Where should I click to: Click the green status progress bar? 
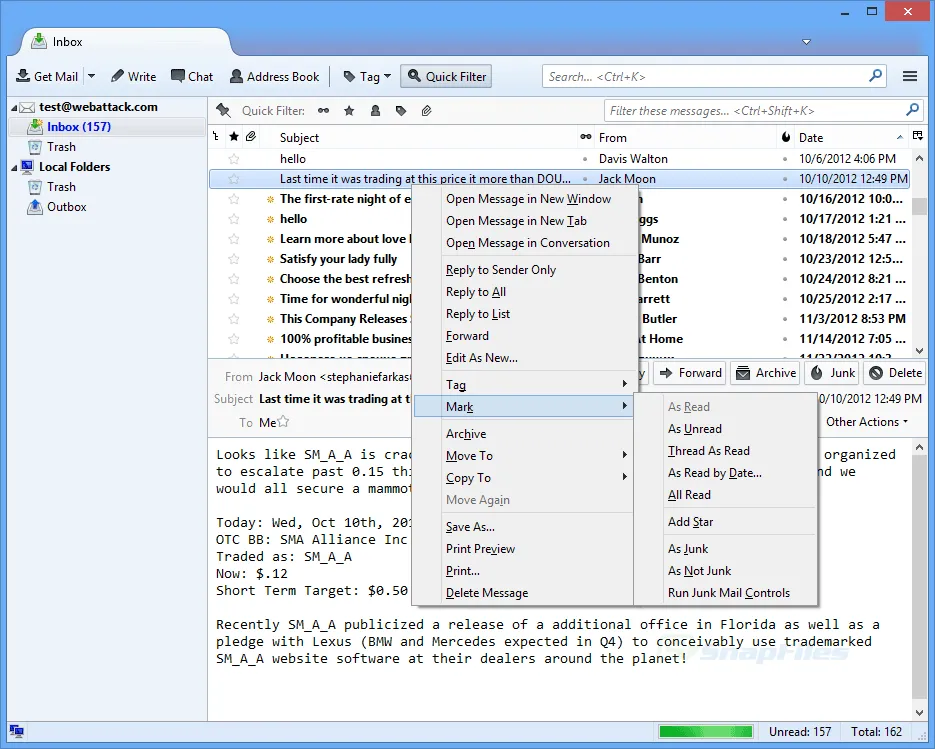[x=705, y=731]
